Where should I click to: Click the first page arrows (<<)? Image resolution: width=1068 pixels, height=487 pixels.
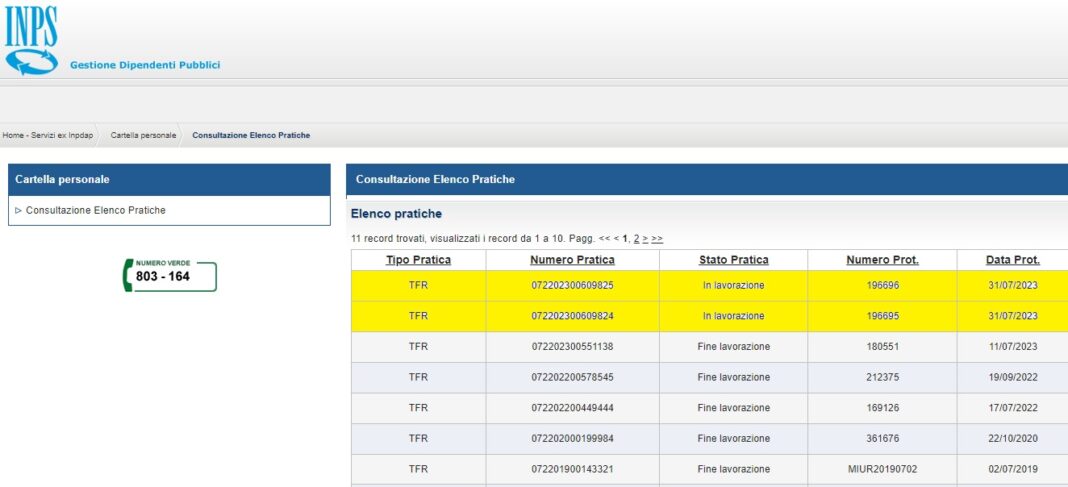[604, 238]
